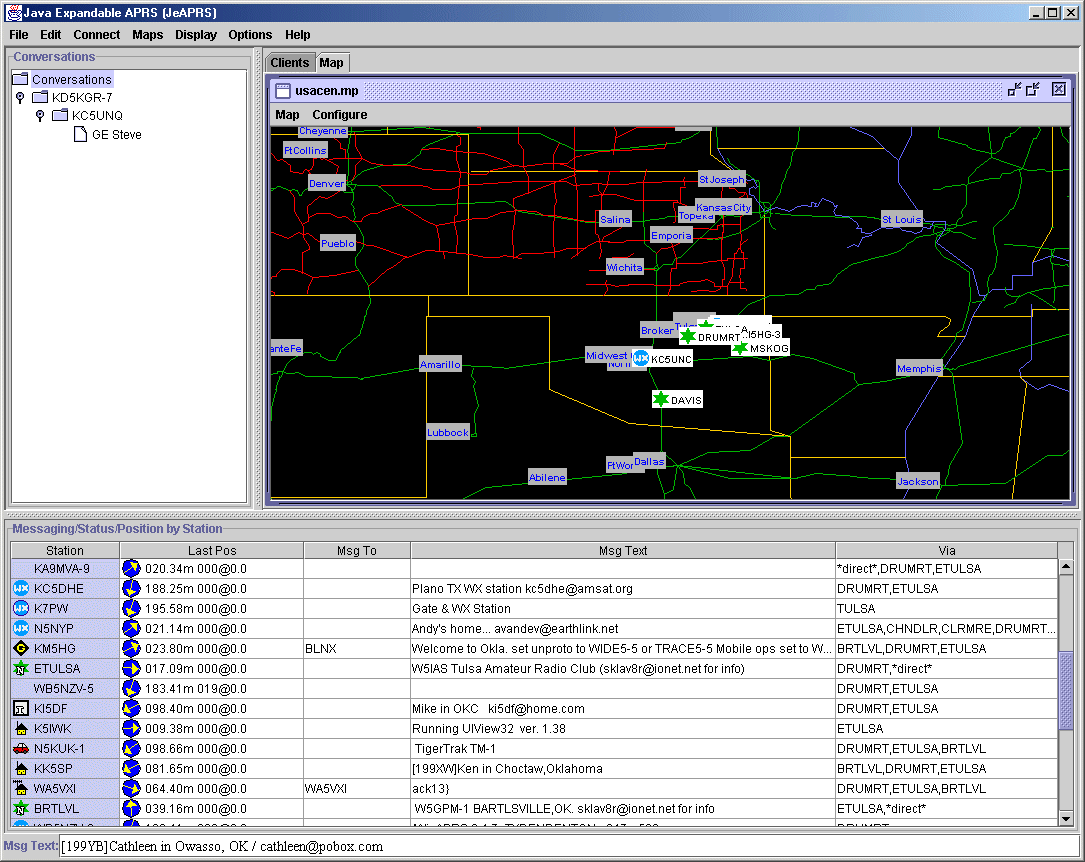Screen dimensions: 1085x862
Task: Collapse the KD5KGR-7 conversation node
Action: coord(20,98)
